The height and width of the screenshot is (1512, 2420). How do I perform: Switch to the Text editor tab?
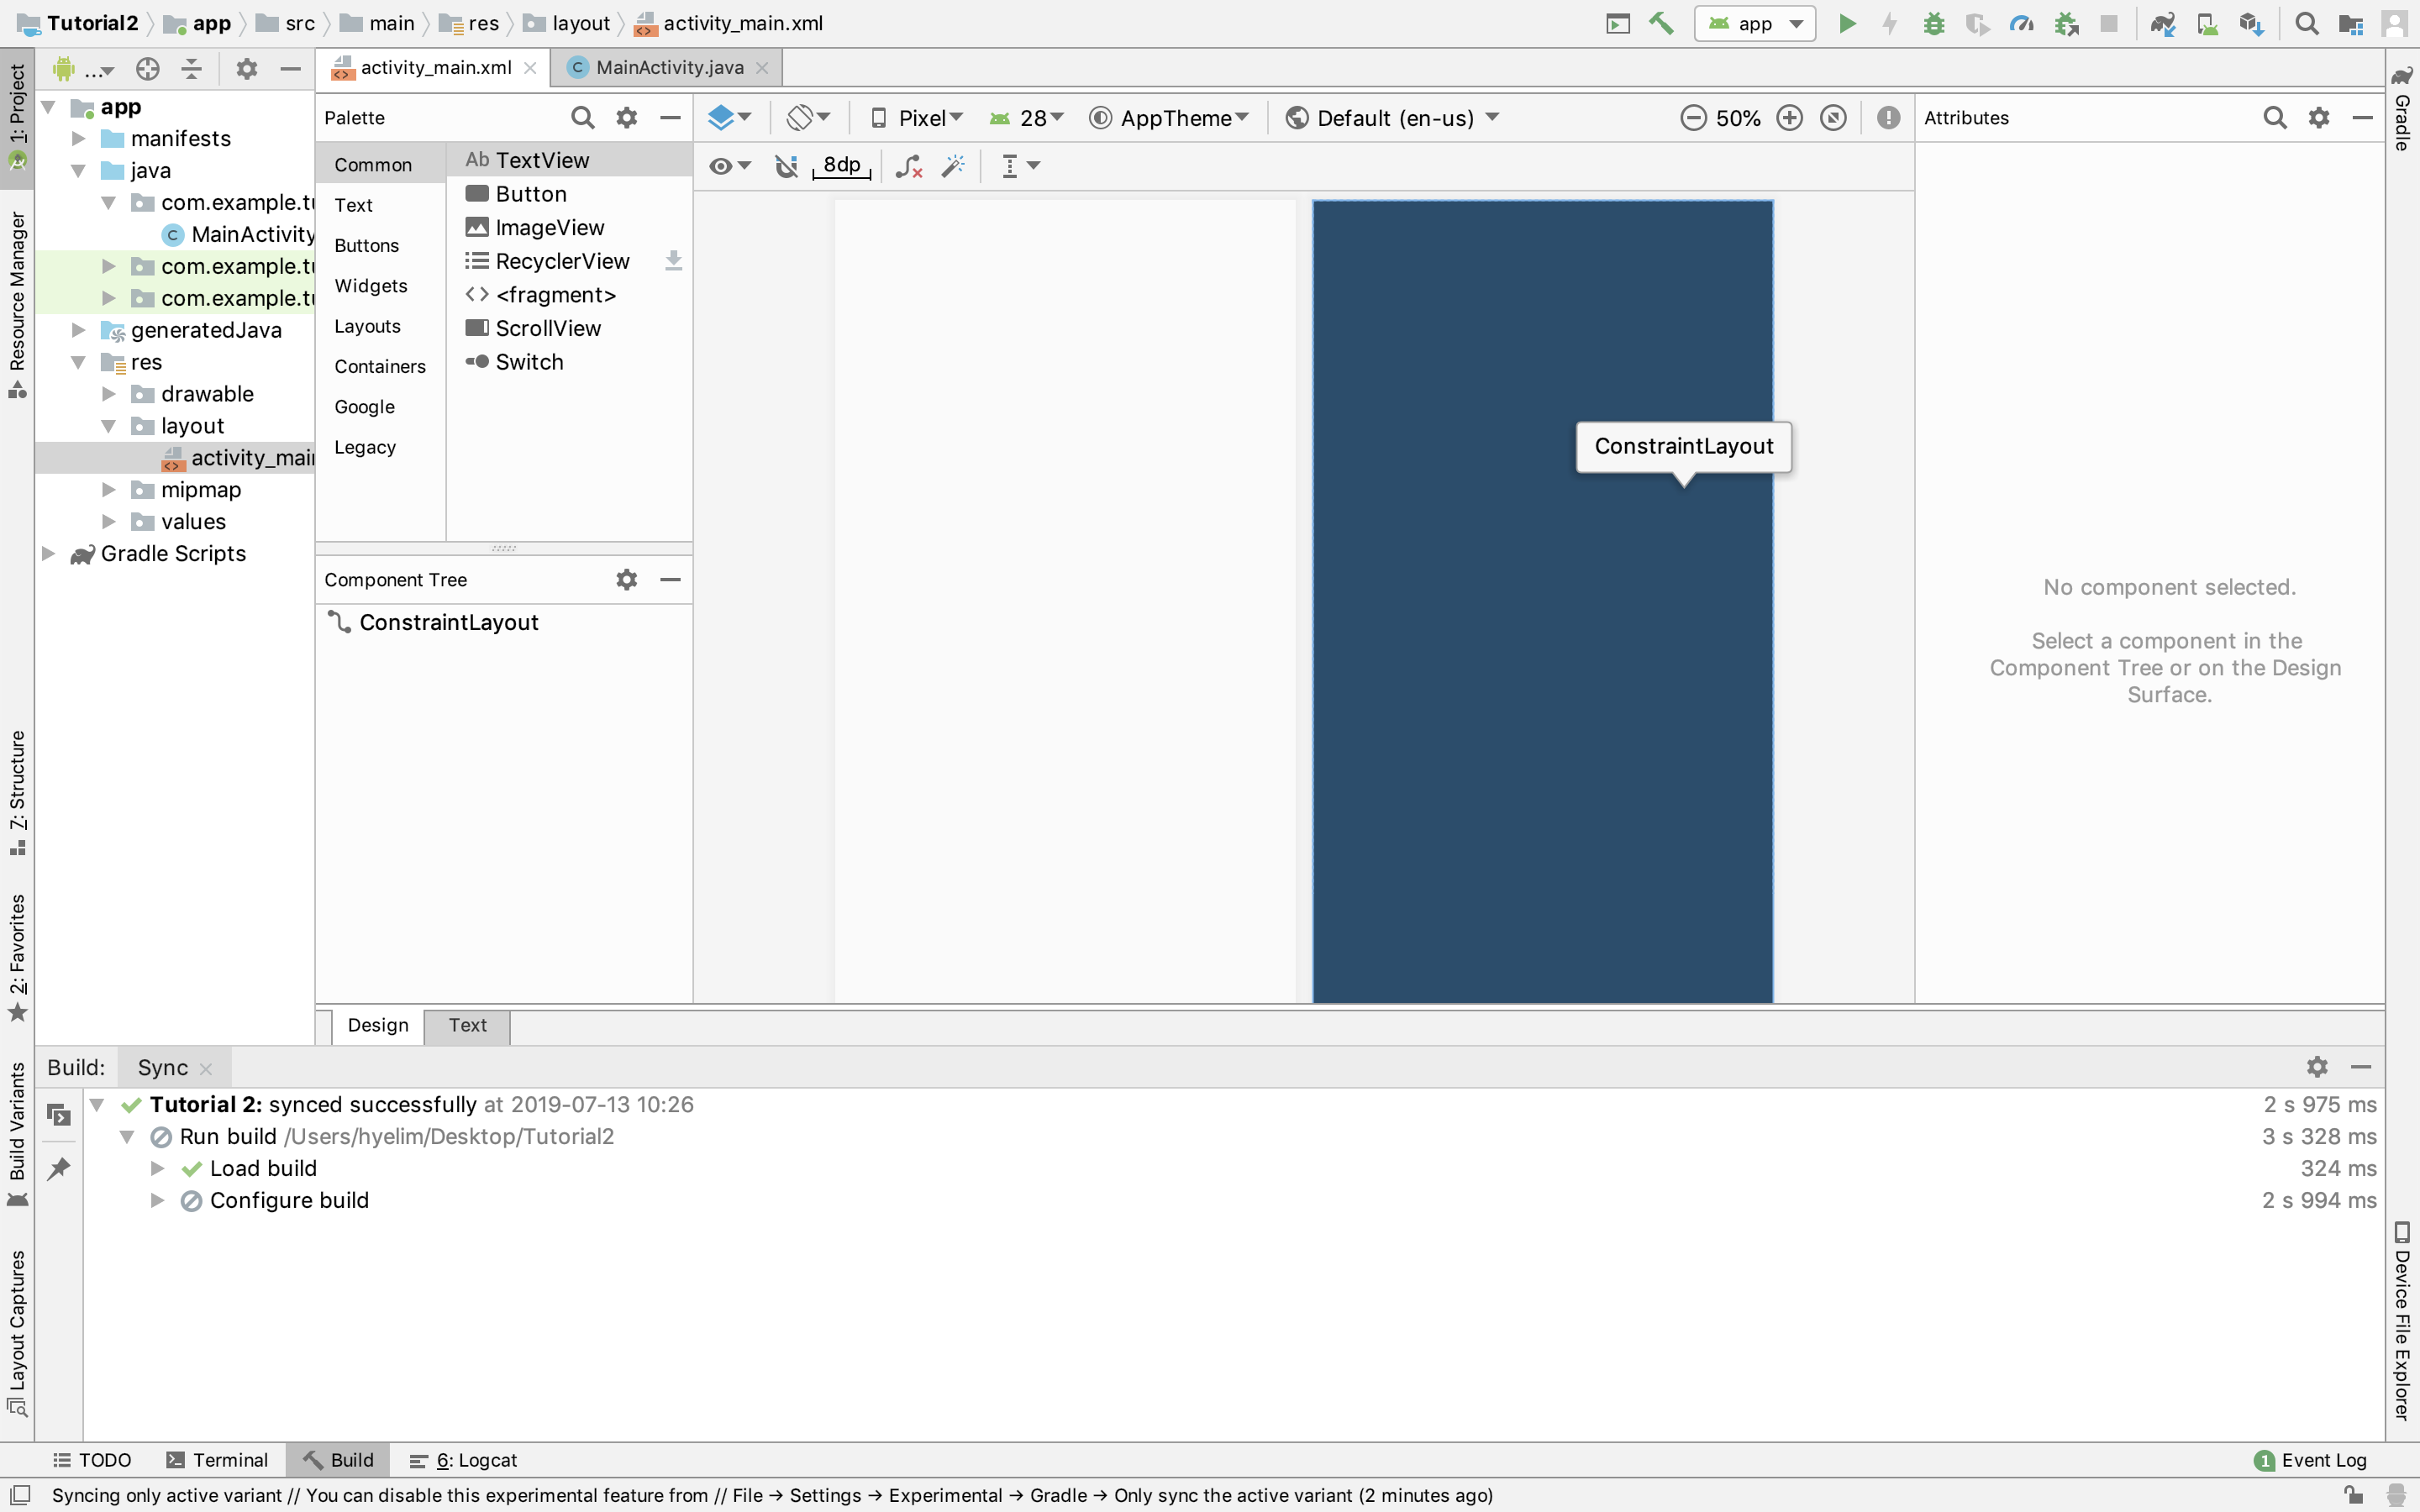467,1025
